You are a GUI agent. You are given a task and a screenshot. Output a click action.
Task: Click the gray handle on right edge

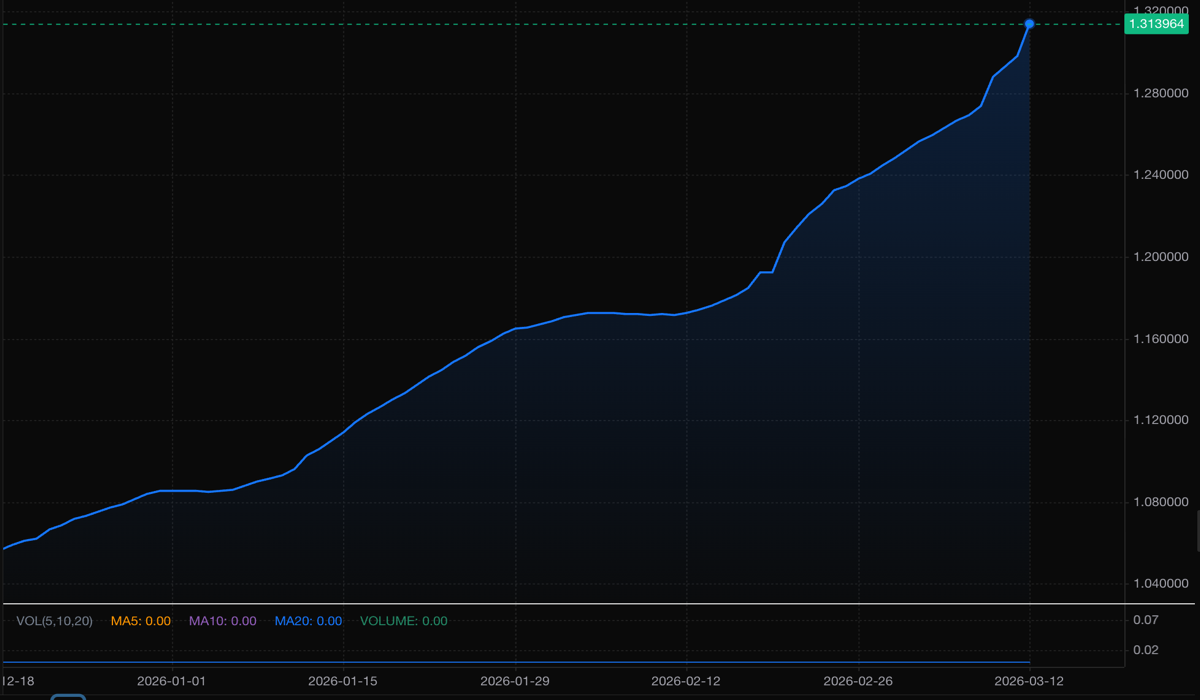click(x=1196, y=530)
